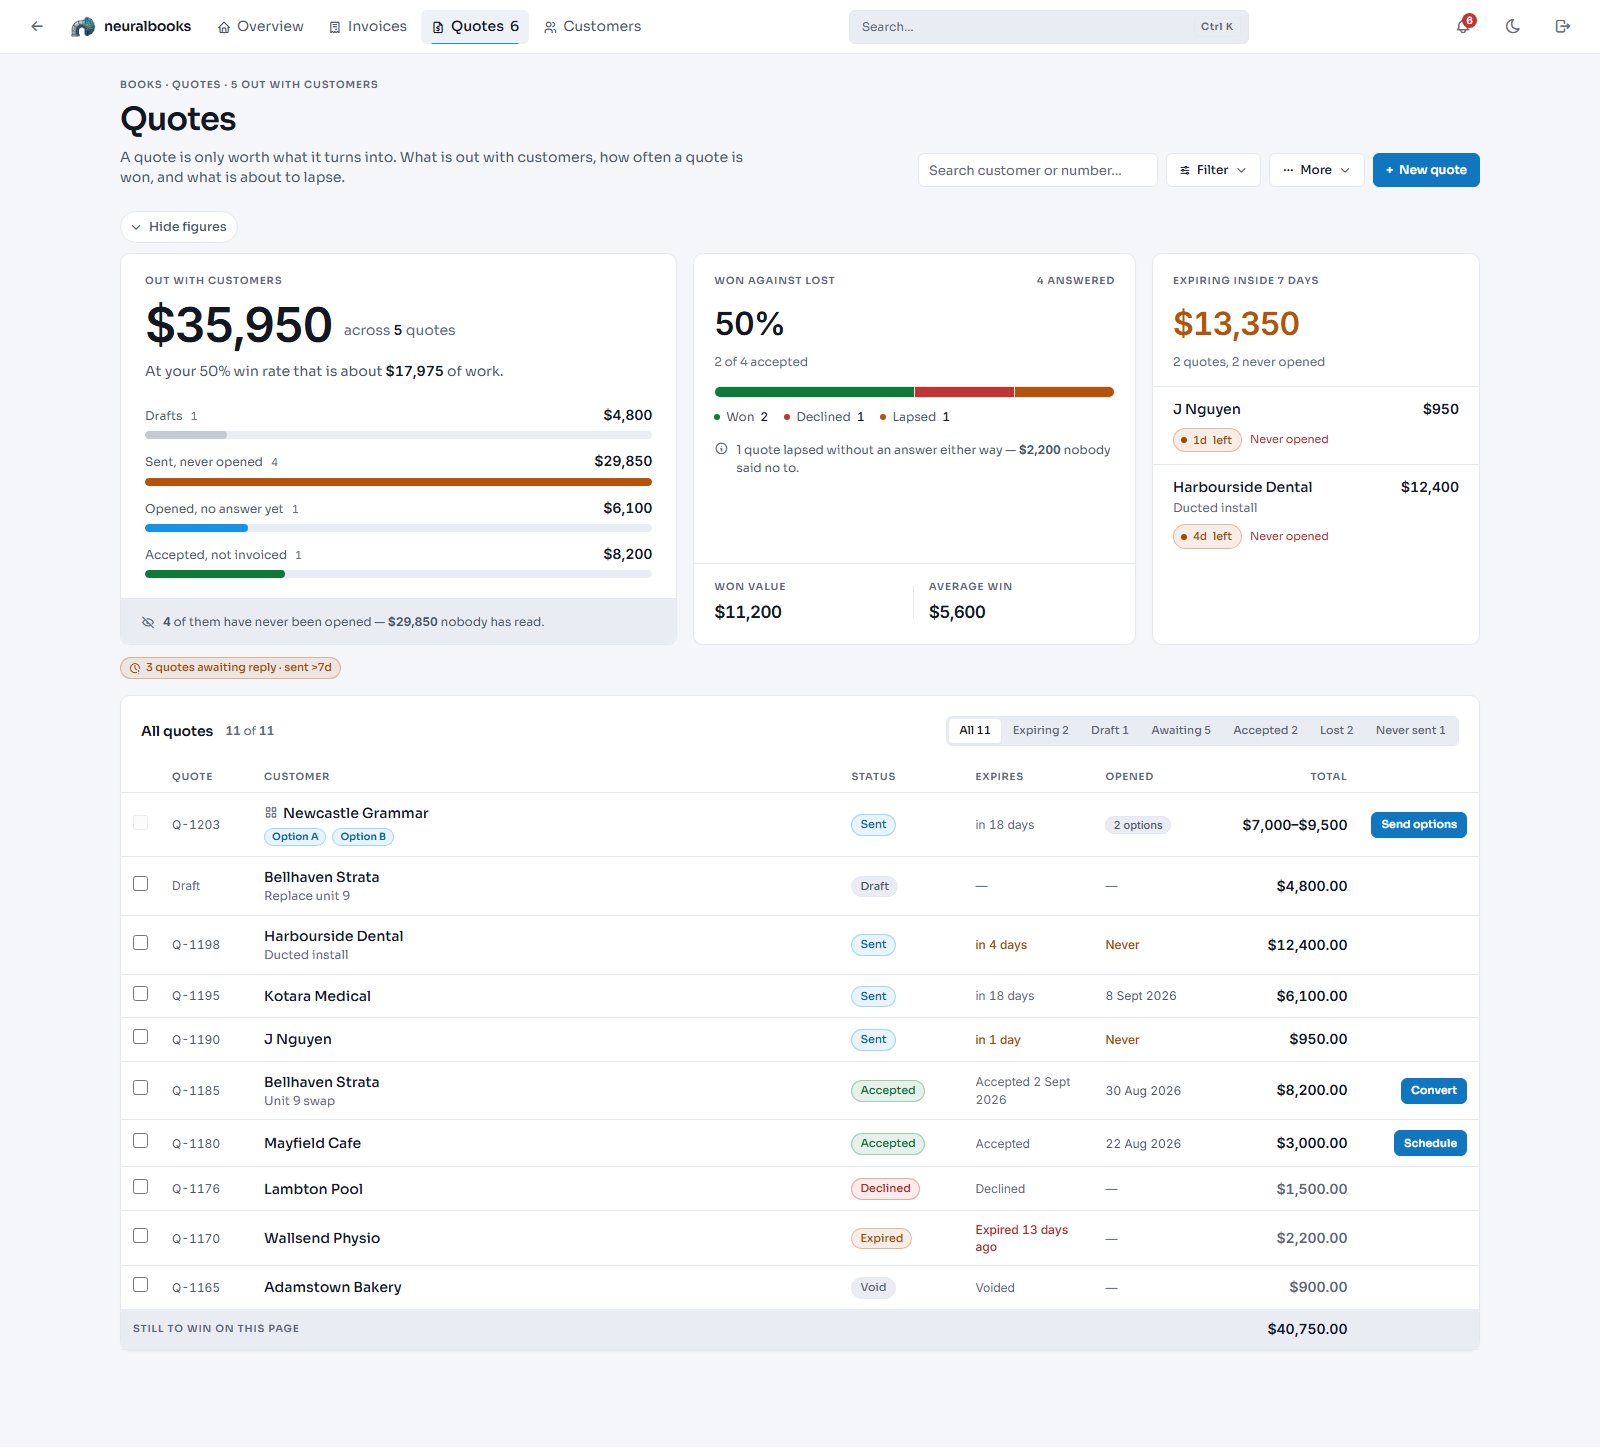The height and width of the screenshot is (1447, 1600).
Task: Select the Accepted 2 tab
Action: tap(1265, 731)
